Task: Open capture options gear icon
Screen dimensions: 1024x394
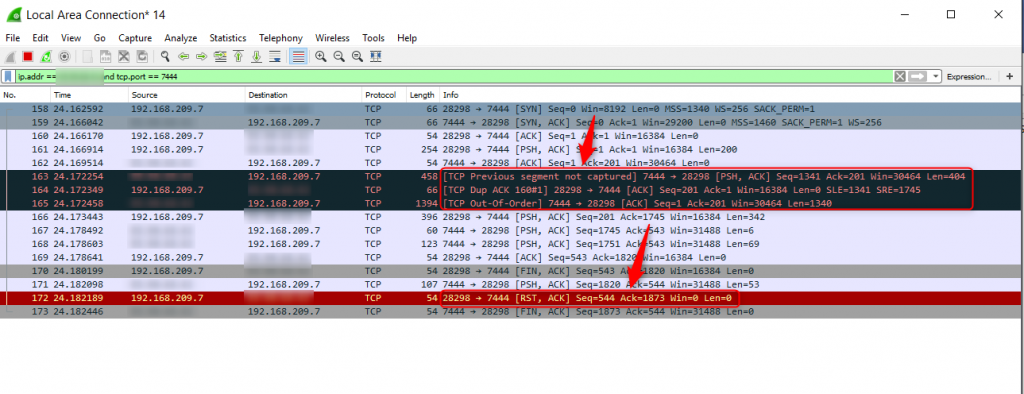Action: (x=64, y=57)
